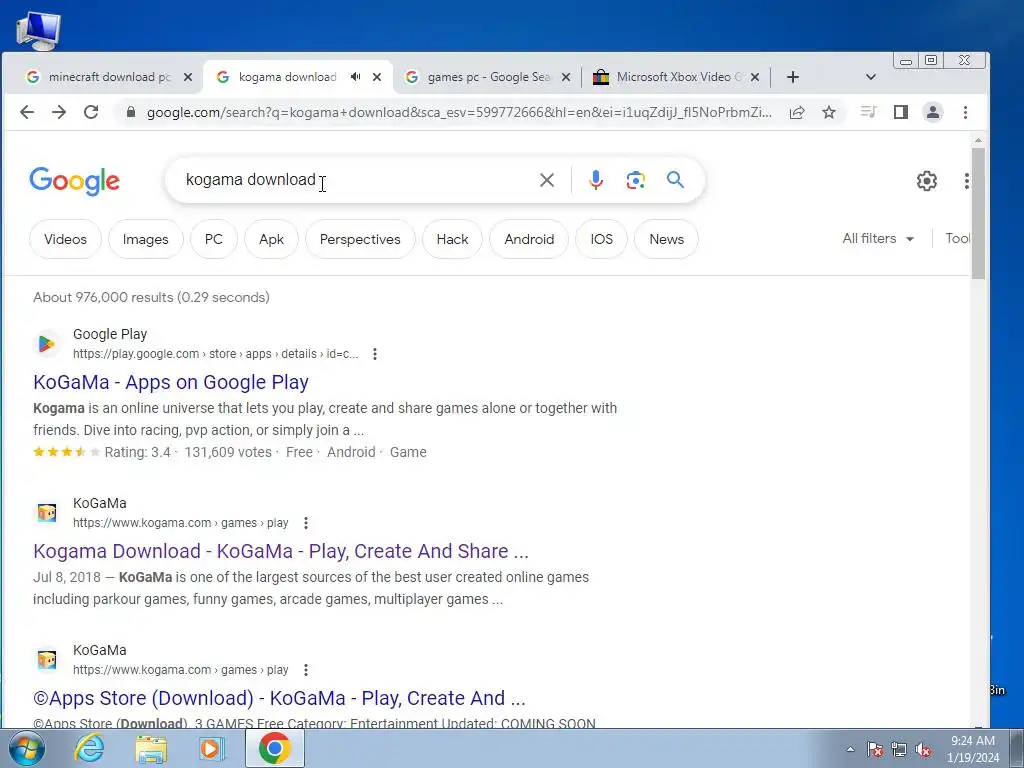The image size is (1024, 768).
Task: Open the Chrome side panel
Action: [x=901, y=112]
